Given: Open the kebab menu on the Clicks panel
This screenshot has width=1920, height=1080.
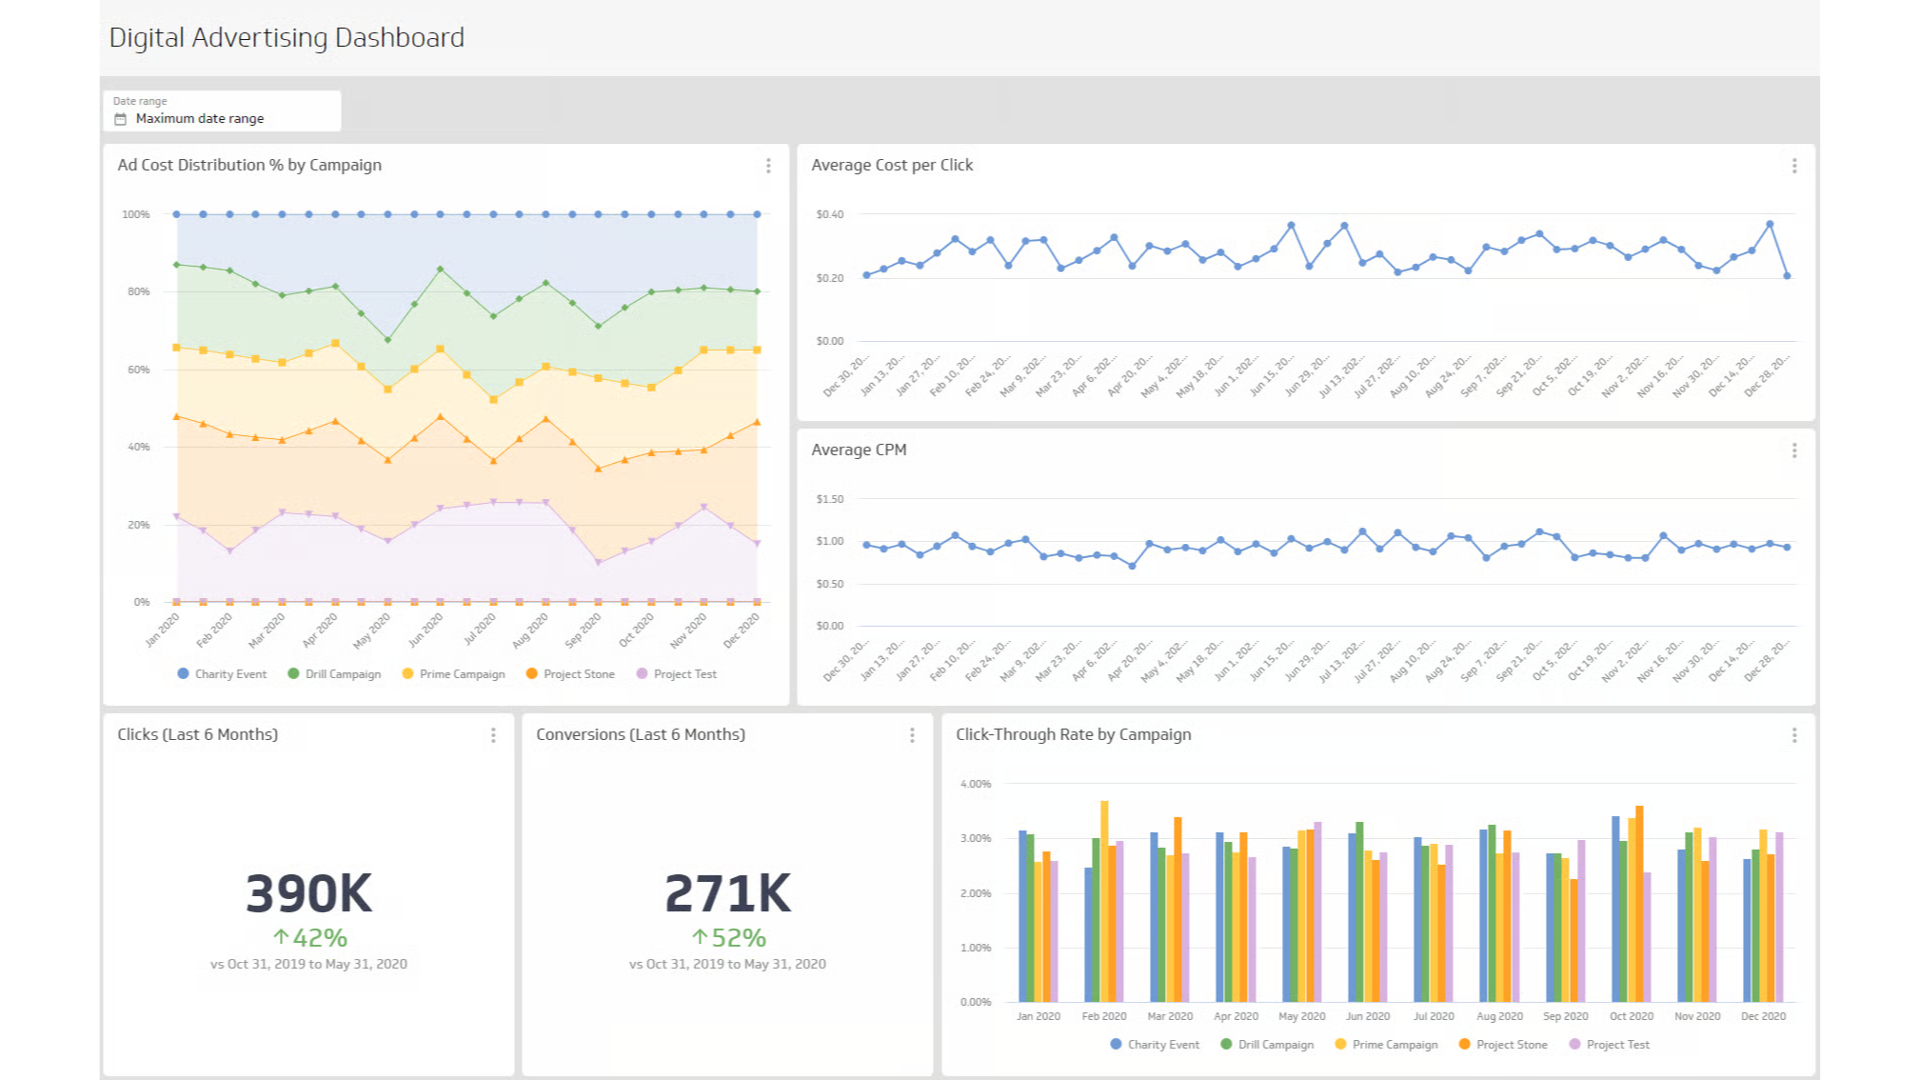Looking at the screenshot, I should pos(493,735).
